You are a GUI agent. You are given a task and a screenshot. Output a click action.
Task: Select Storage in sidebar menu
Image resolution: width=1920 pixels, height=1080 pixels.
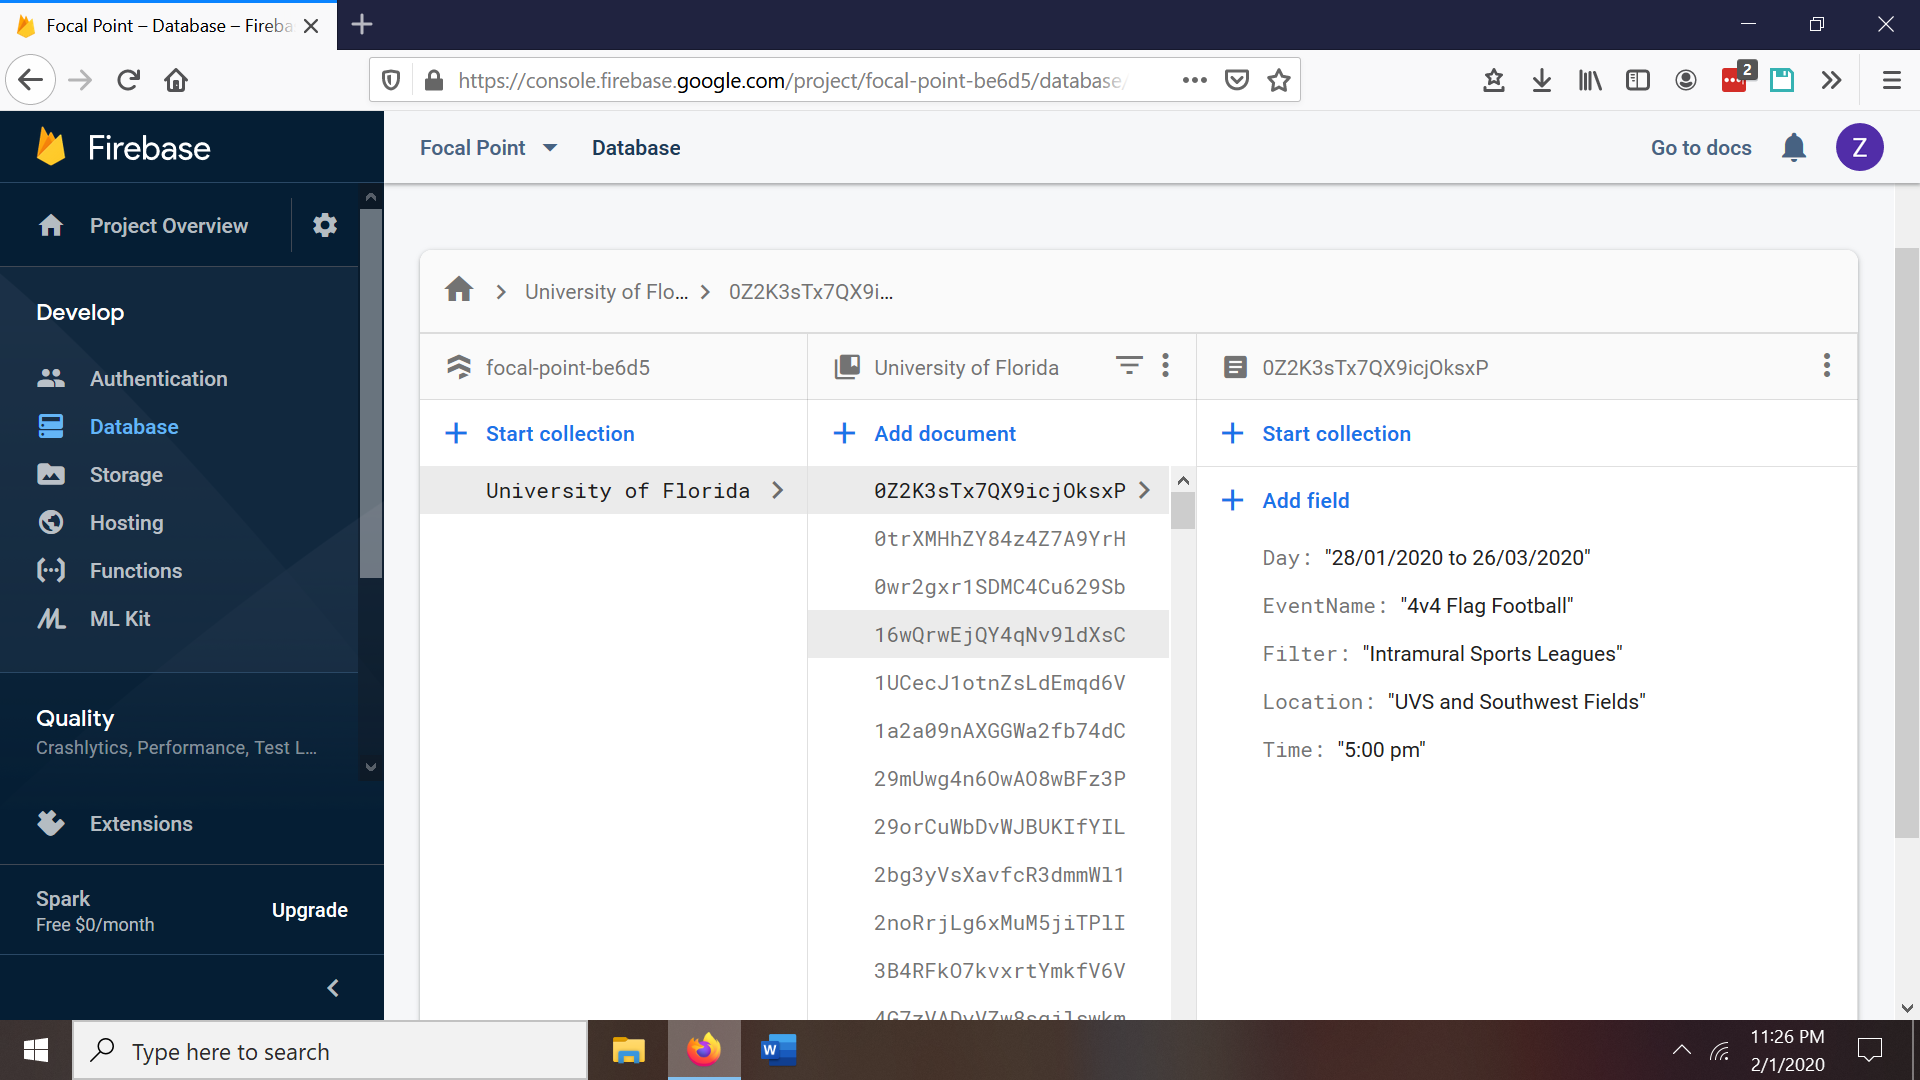tap(126, 475)
